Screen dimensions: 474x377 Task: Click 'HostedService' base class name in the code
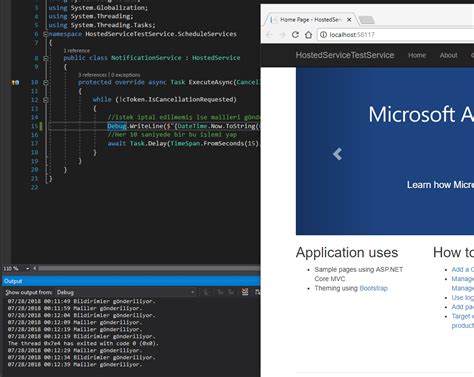(x=216, y=58)
